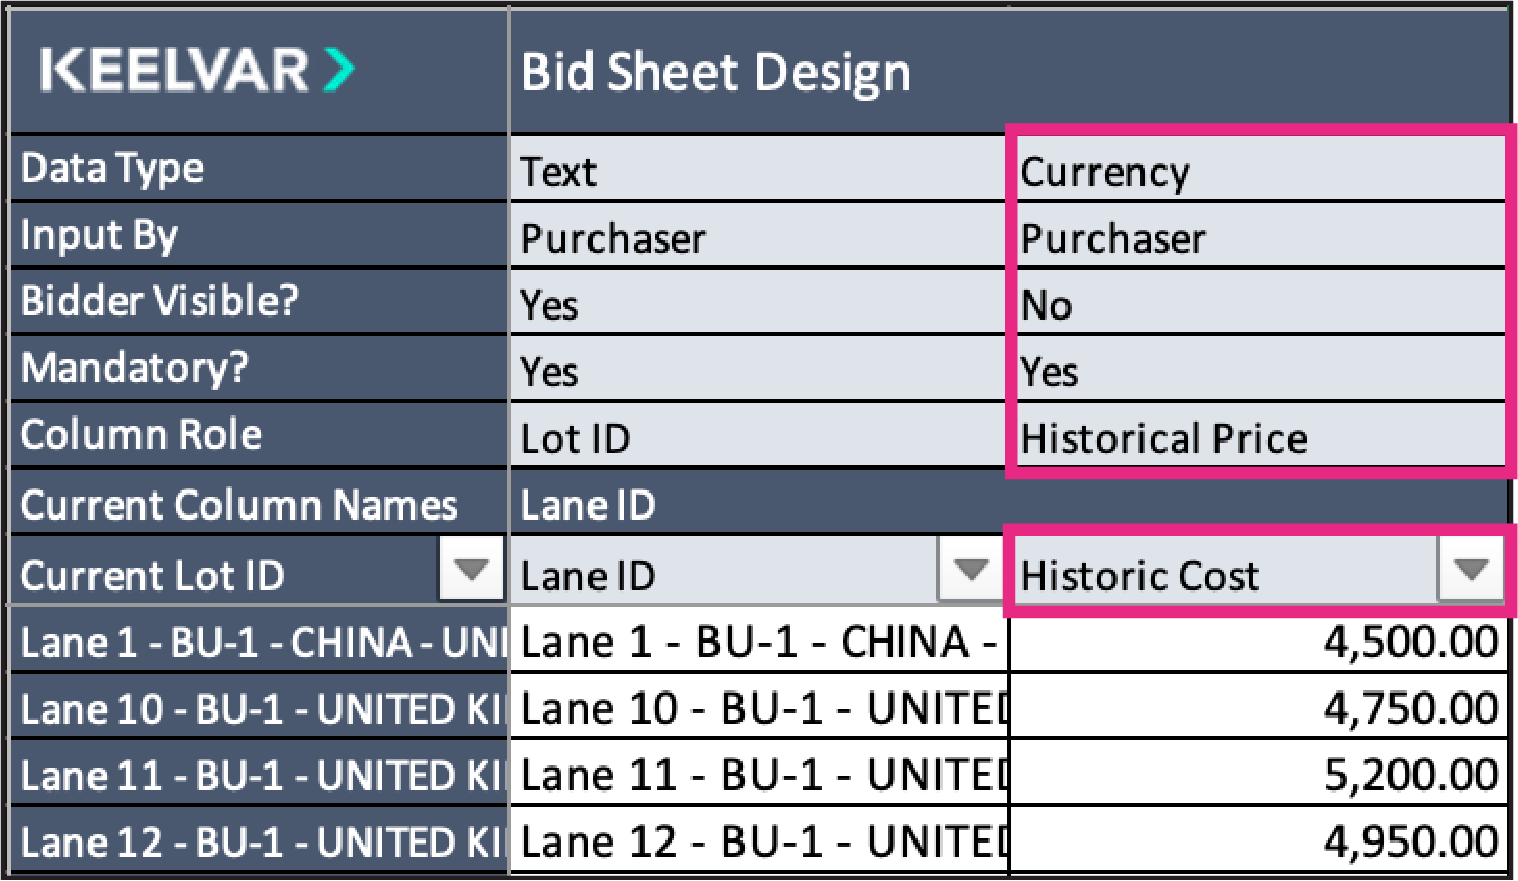
Task: Select the Lane 10 Current Lot ID cell
Action: point(259,708)
